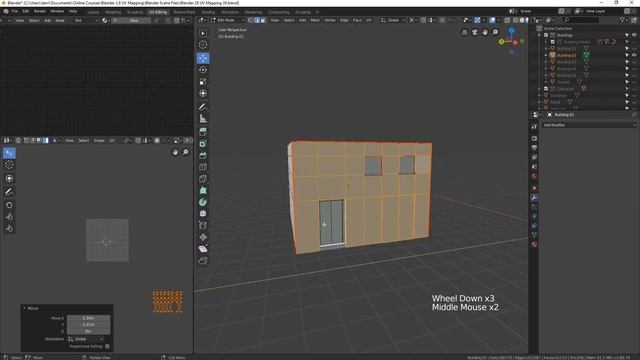Toggle visibility eye for Buildings collection

pyautogui.click(x=634, y=35)
